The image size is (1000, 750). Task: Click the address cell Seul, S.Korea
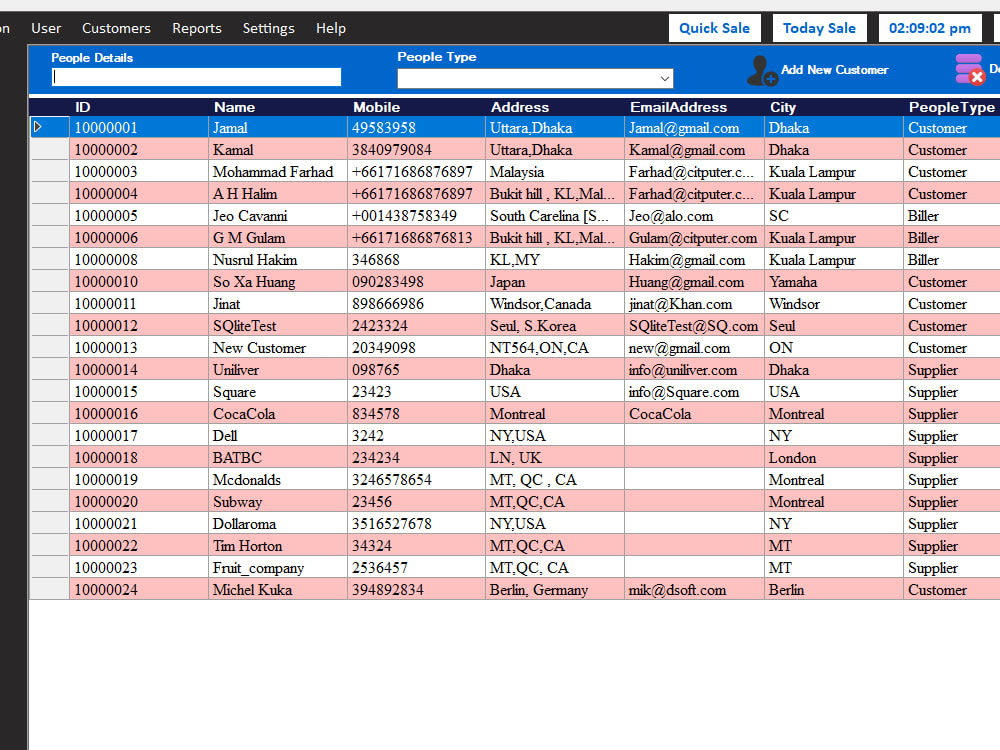pyautogui.click(x=555, y=325)
